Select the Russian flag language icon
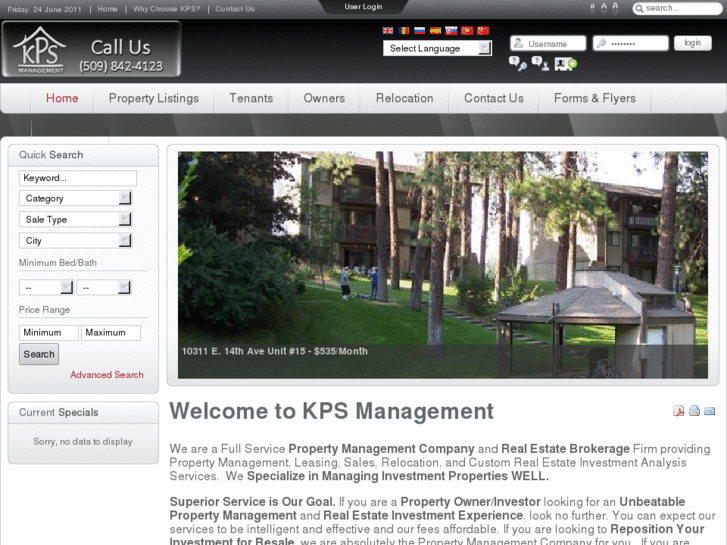727x545 pixels. point(420,31)
